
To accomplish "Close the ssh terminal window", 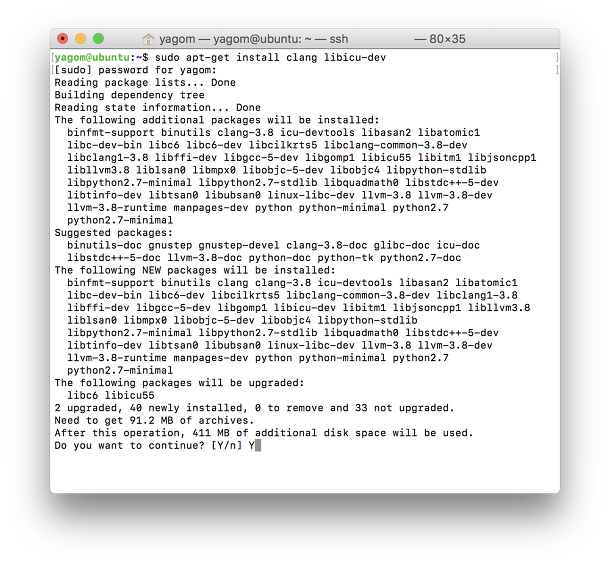I will click(63, 39).
